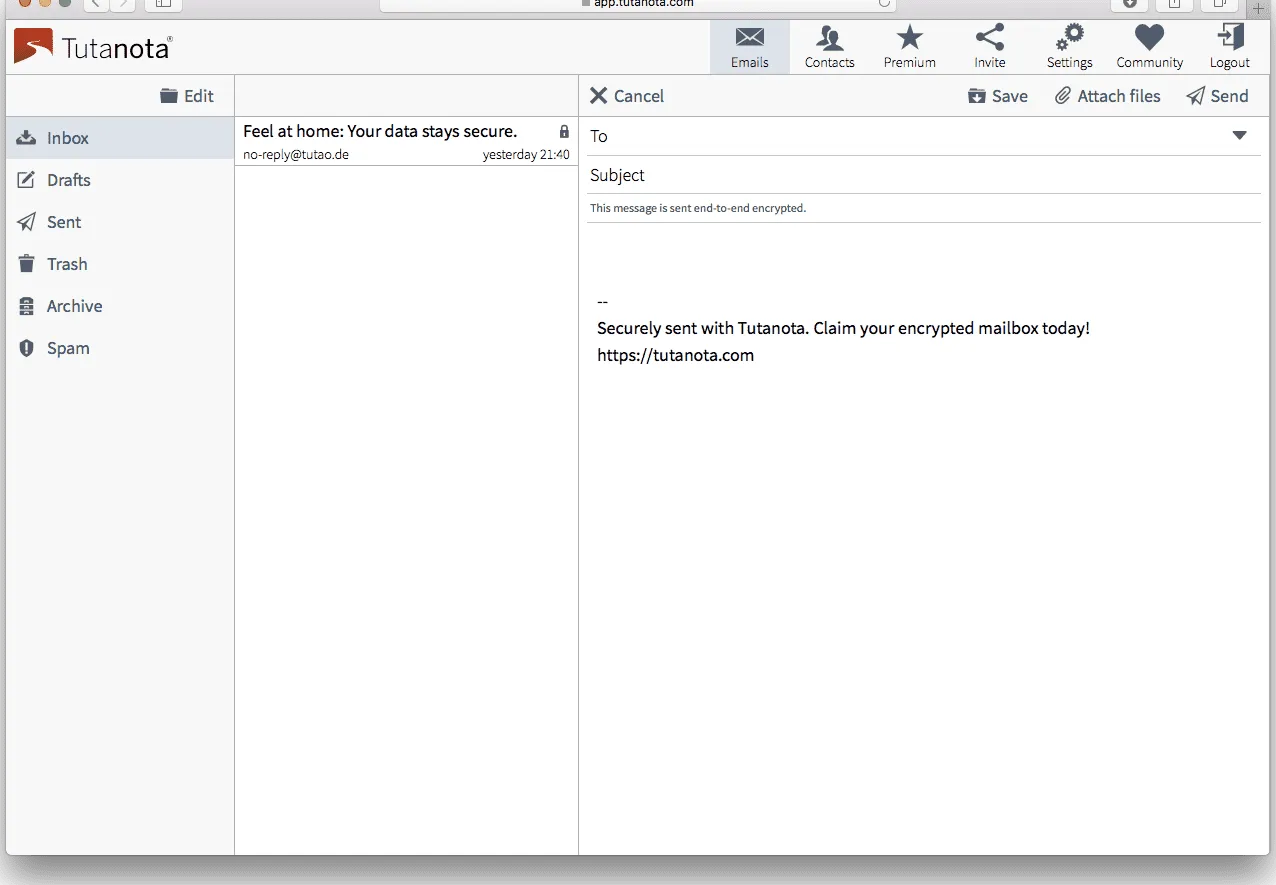Click the Community heart icon
The height and width of the screenshot is (885, 1276).
1149,40
